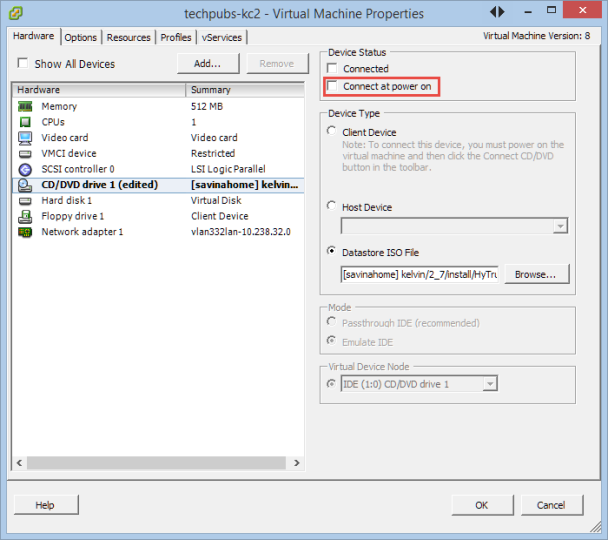Select the Emulate IDE mode
Viewport: 608px width, 540px height.
point(332,340)
